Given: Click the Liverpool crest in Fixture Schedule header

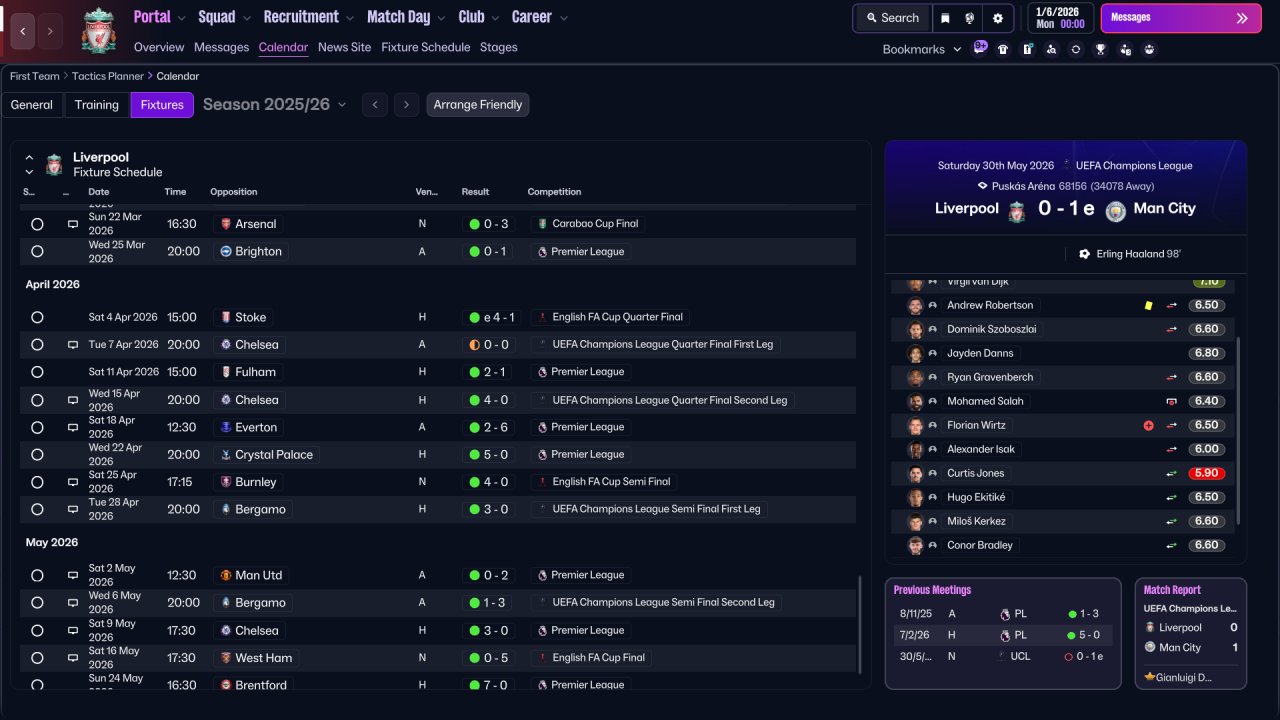Looking at the screenshot, I should coord(54,164).
